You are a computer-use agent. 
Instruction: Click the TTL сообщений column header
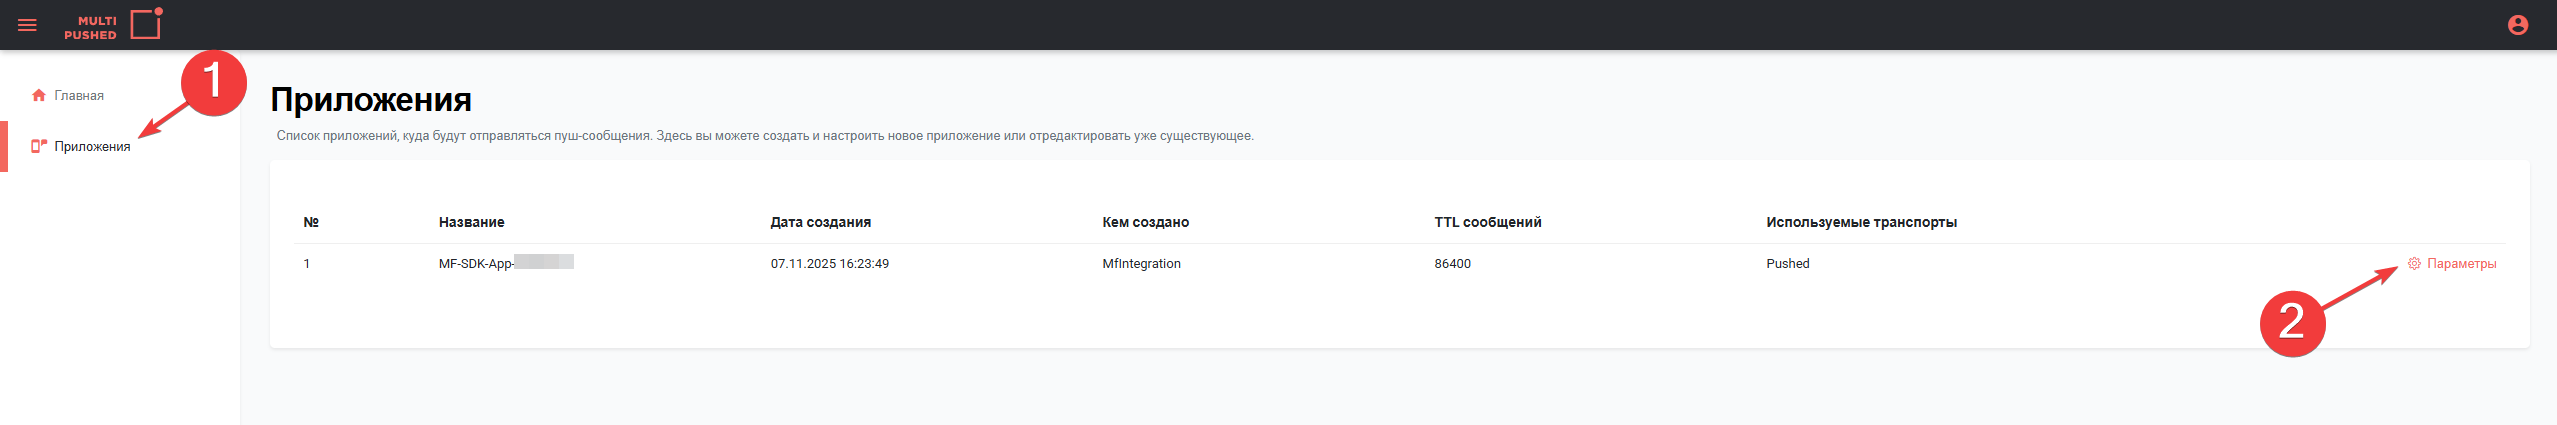pyautogui.click(x=1487, y=222)
